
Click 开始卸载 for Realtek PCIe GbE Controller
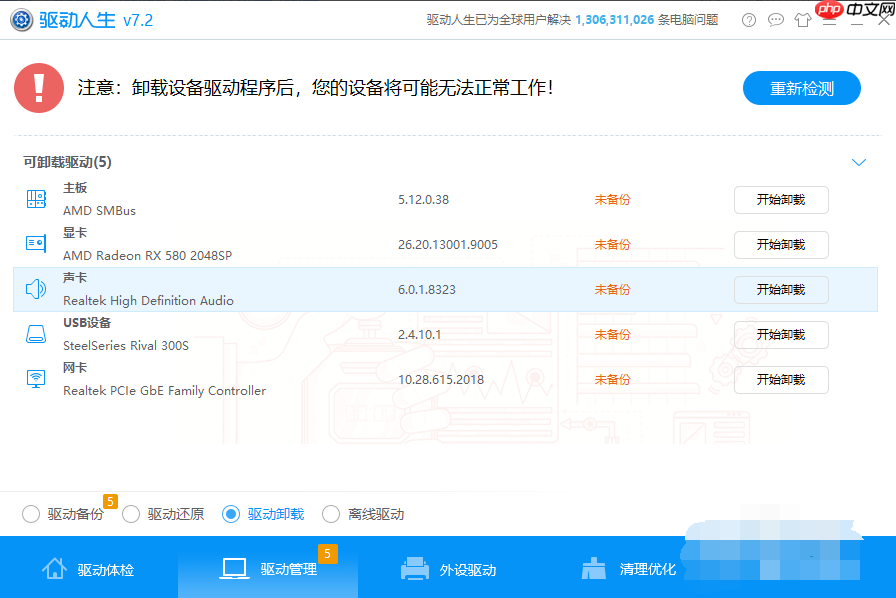[781, 380]
